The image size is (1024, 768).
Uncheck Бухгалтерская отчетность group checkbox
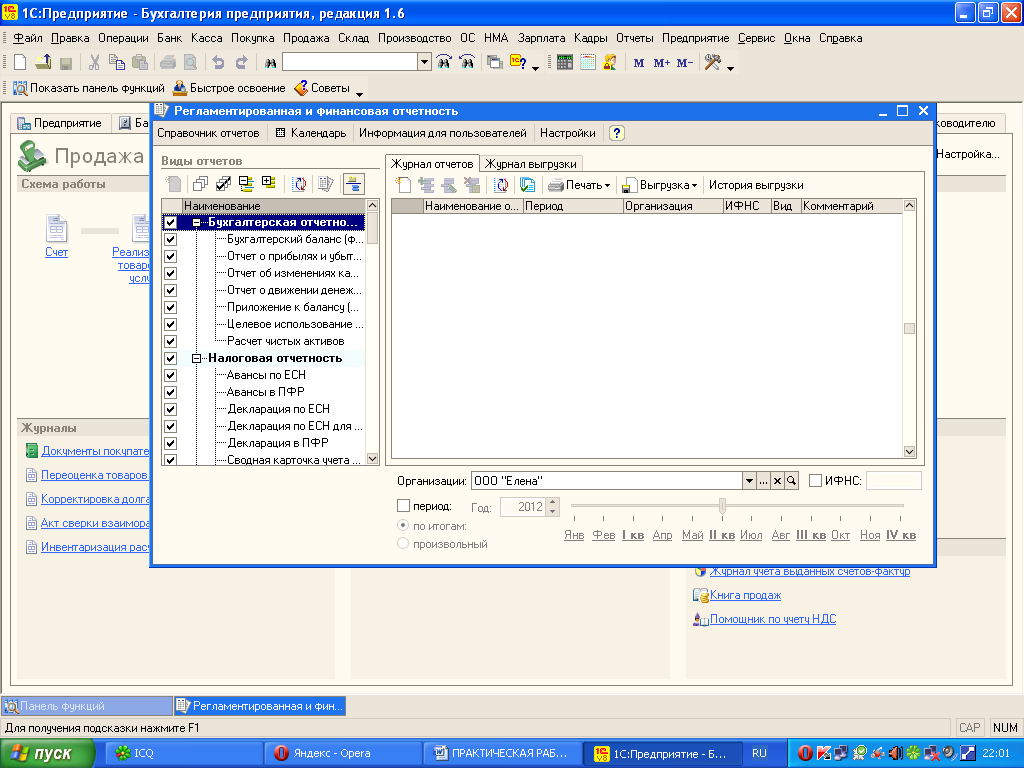point(170,222)
